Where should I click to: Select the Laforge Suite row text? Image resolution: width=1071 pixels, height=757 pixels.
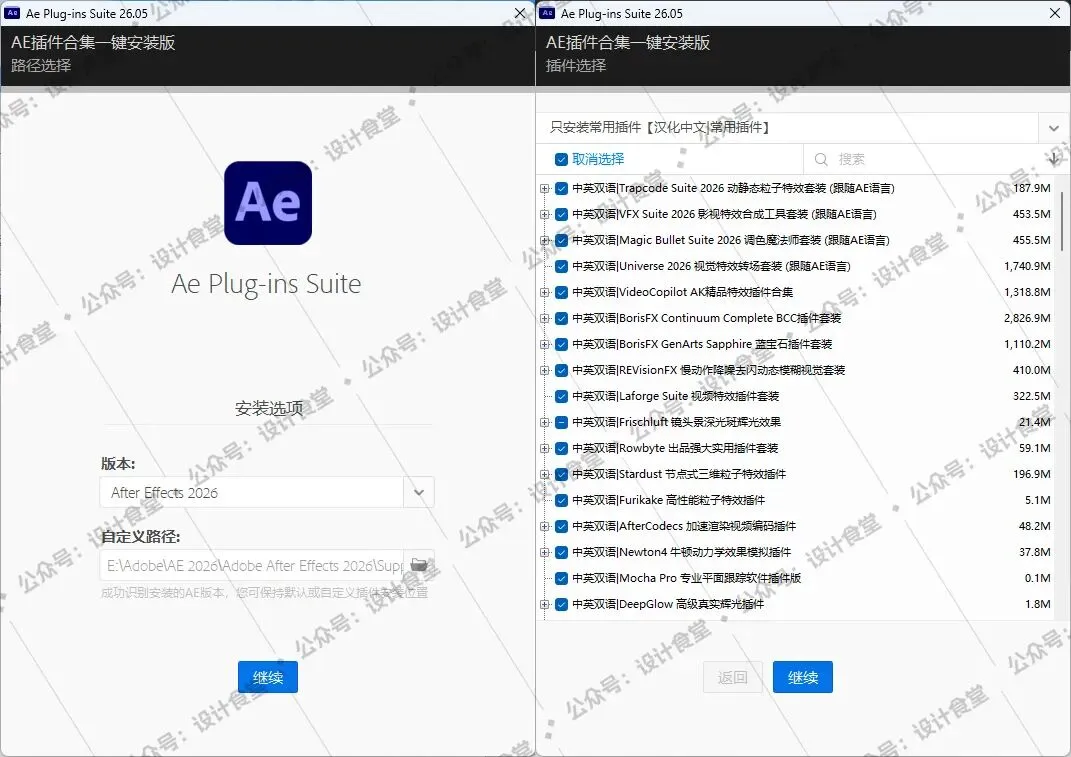tap(676, 396)
